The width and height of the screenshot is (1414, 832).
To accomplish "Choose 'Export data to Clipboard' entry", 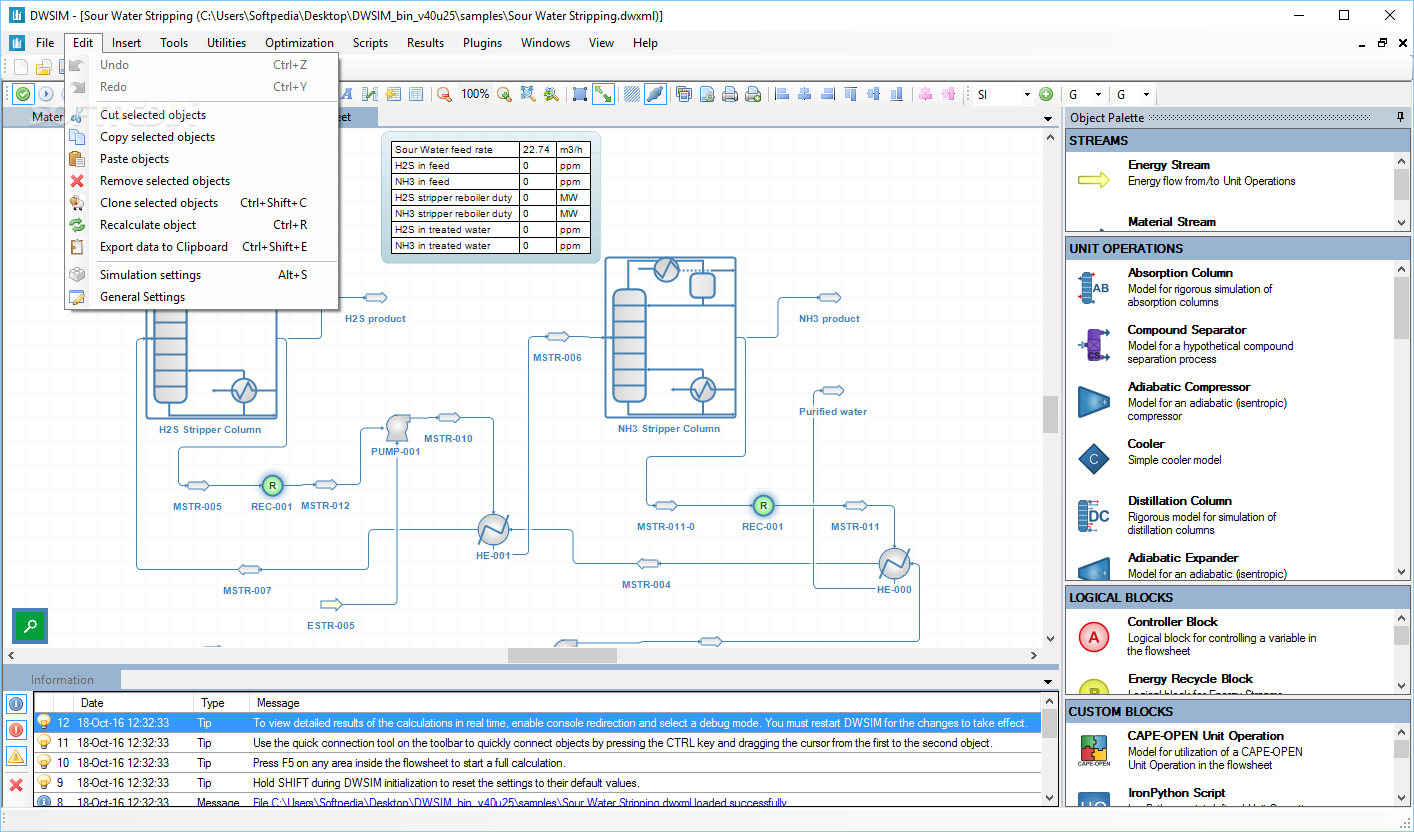I will coord(202,247).
